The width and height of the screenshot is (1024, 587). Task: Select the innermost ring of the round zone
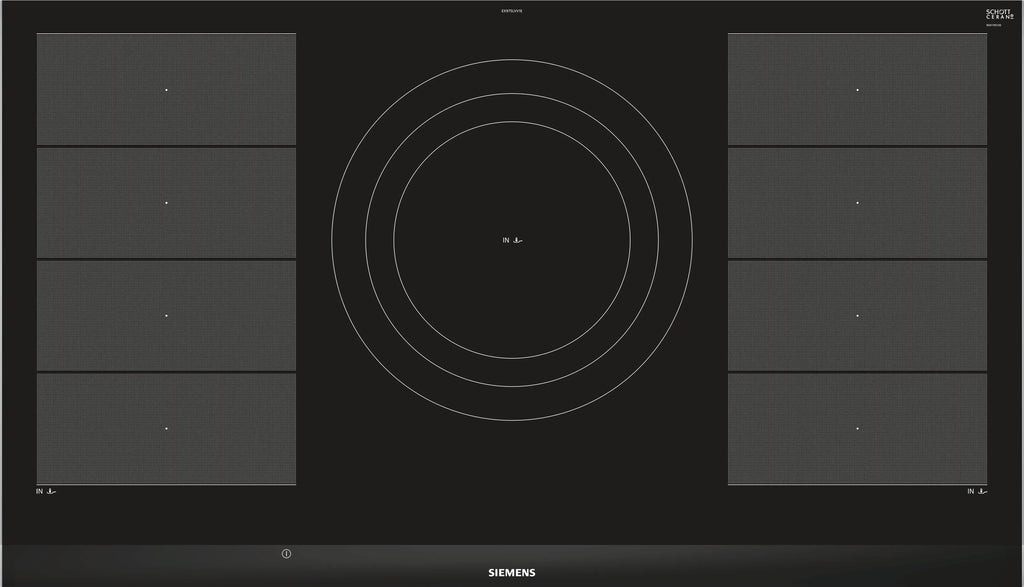coord(512,240)
